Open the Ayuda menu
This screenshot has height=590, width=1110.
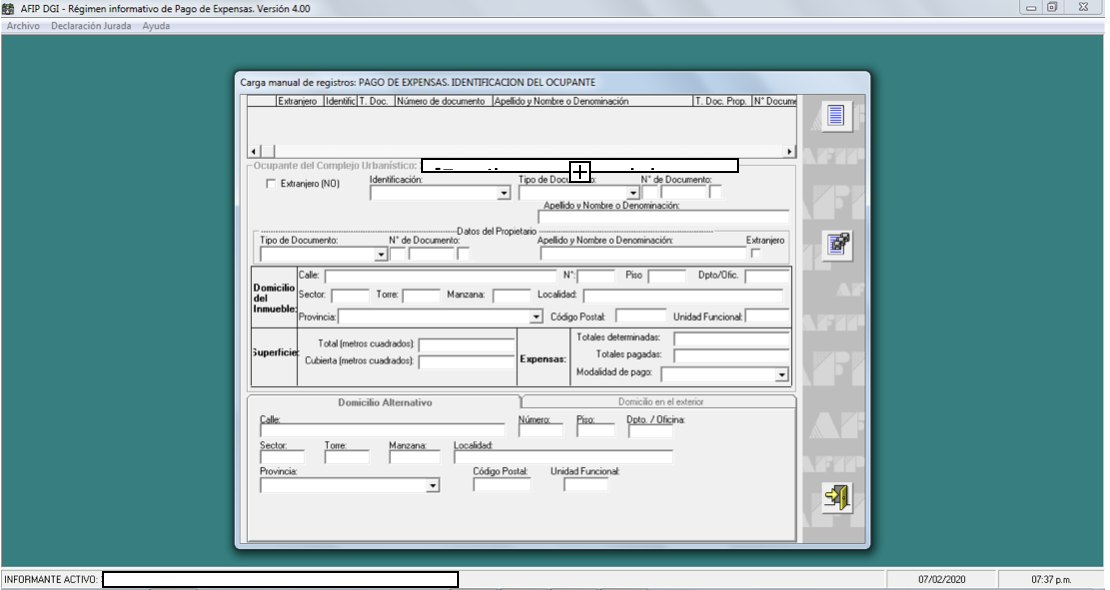pyautogui.click(x=156, y=26)
